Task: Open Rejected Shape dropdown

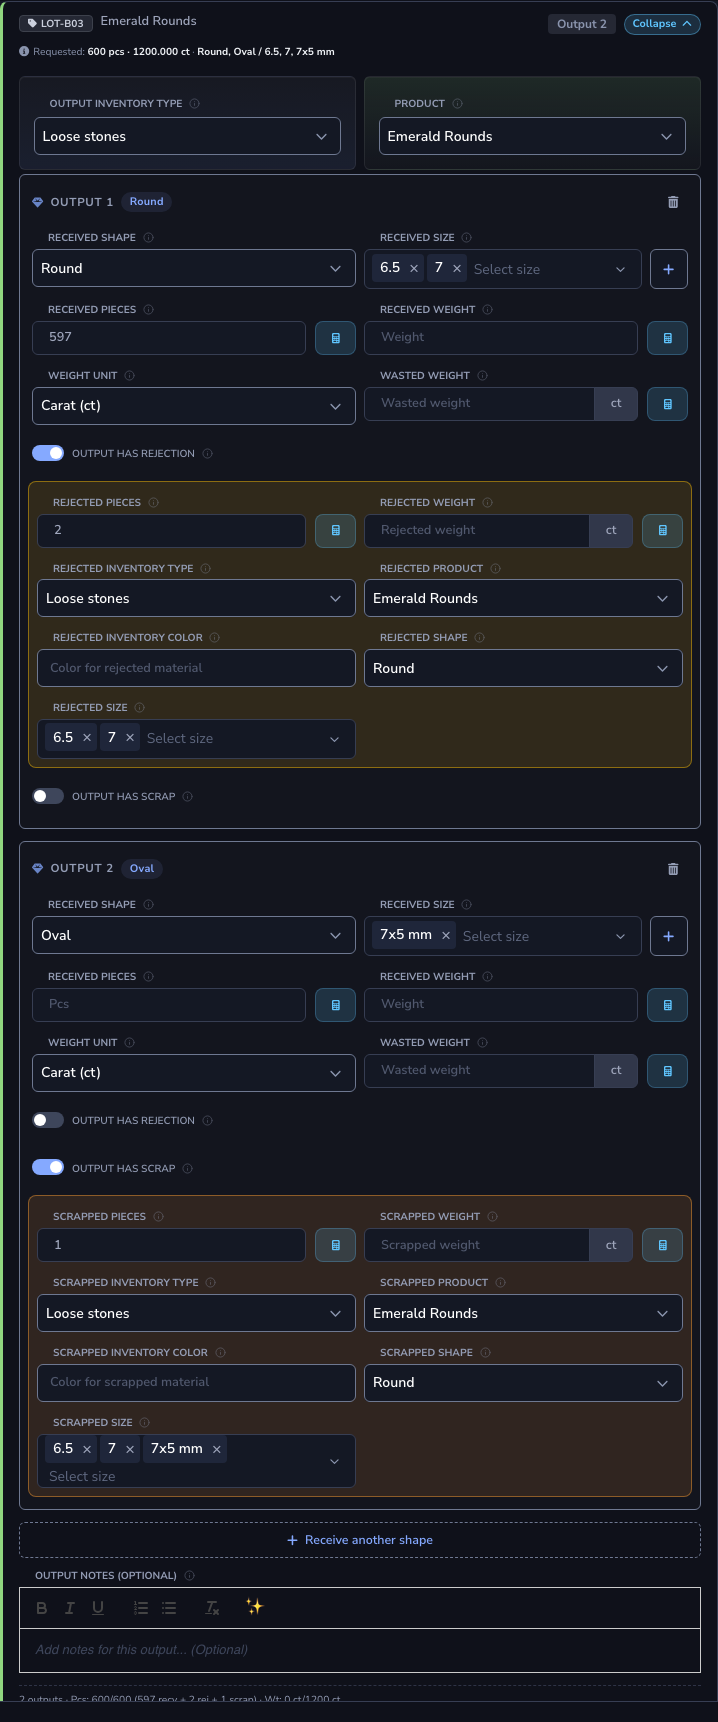Action: [523, 669]
